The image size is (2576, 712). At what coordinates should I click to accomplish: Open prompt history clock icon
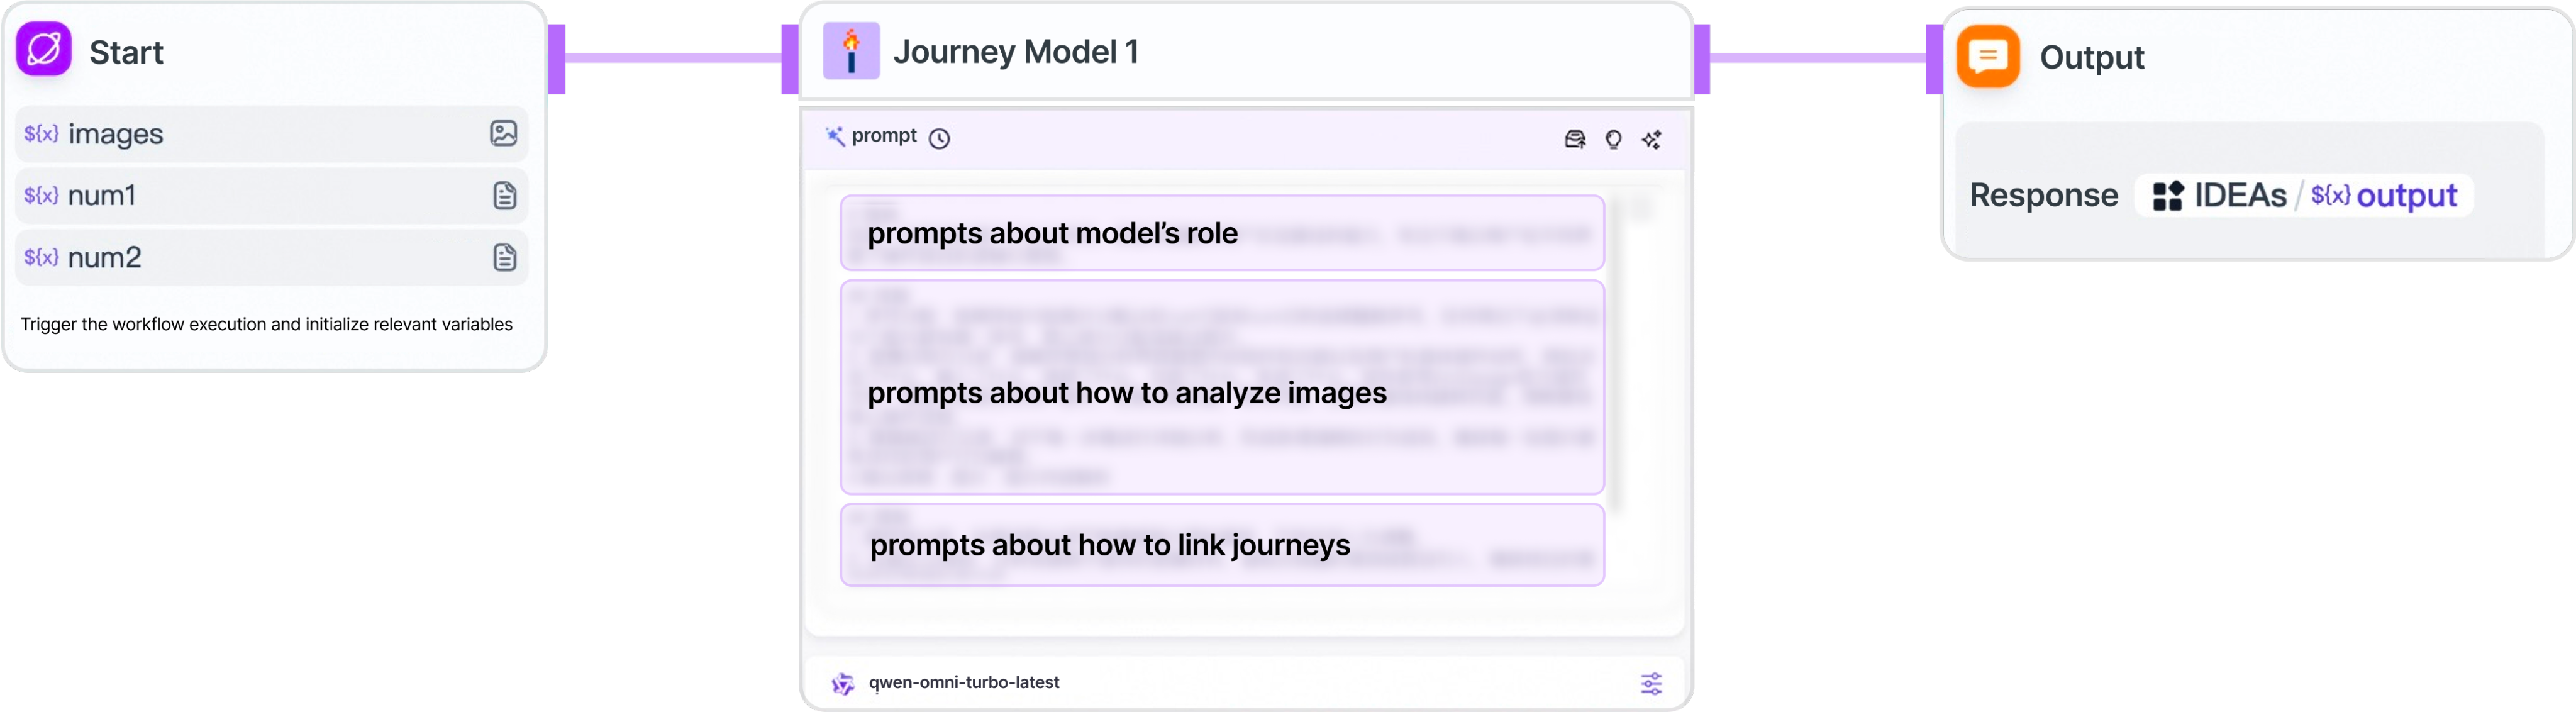[939, 138]
